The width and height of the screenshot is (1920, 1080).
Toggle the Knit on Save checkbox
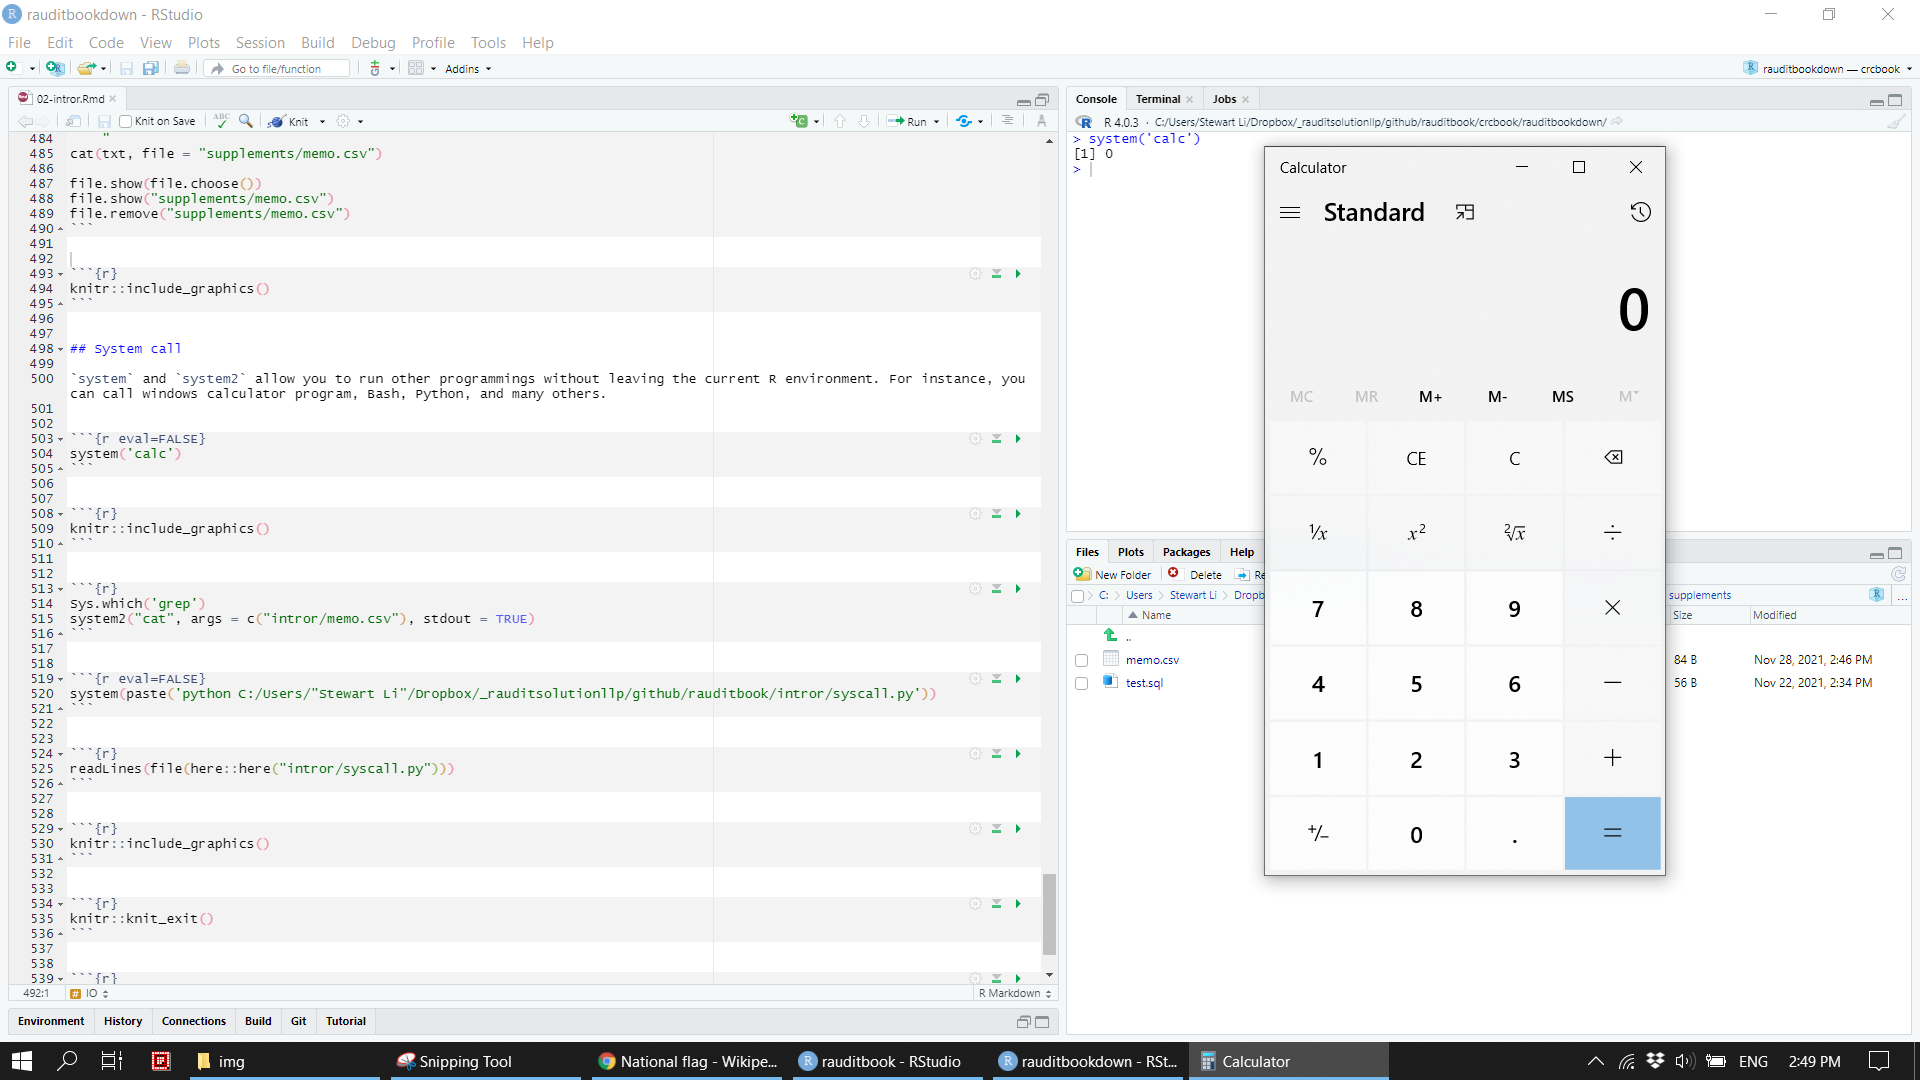click(x=124, y=121)
